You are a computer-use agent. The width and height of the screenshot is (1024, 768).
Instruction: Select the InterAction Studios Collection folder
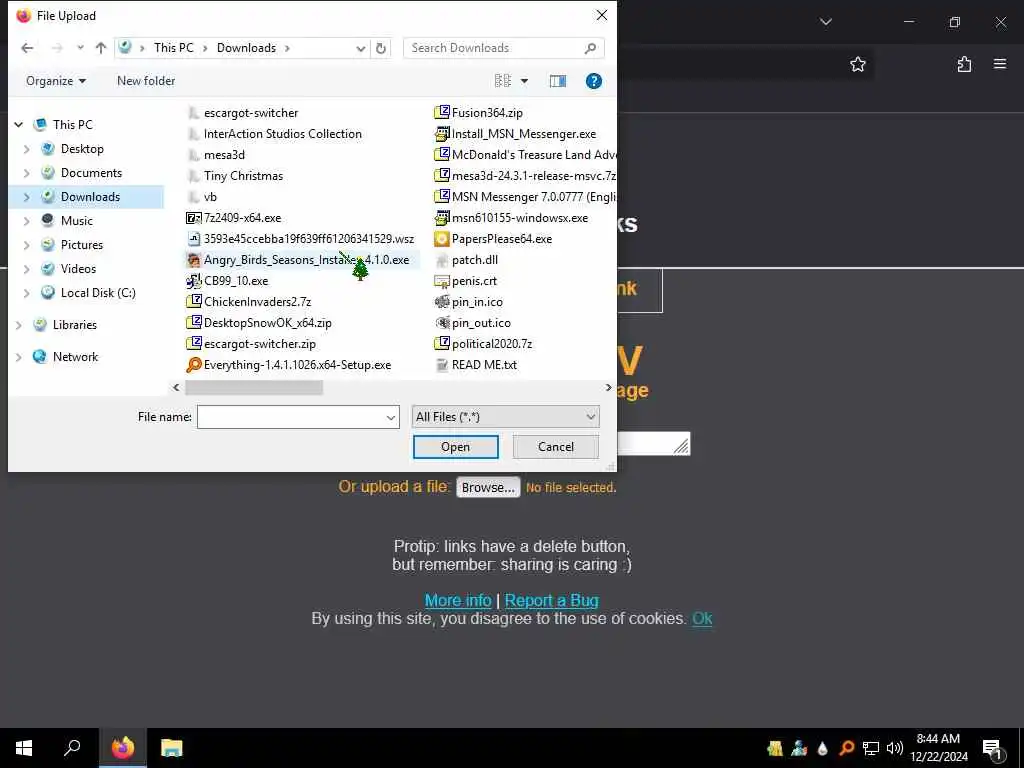click(282, 134)
